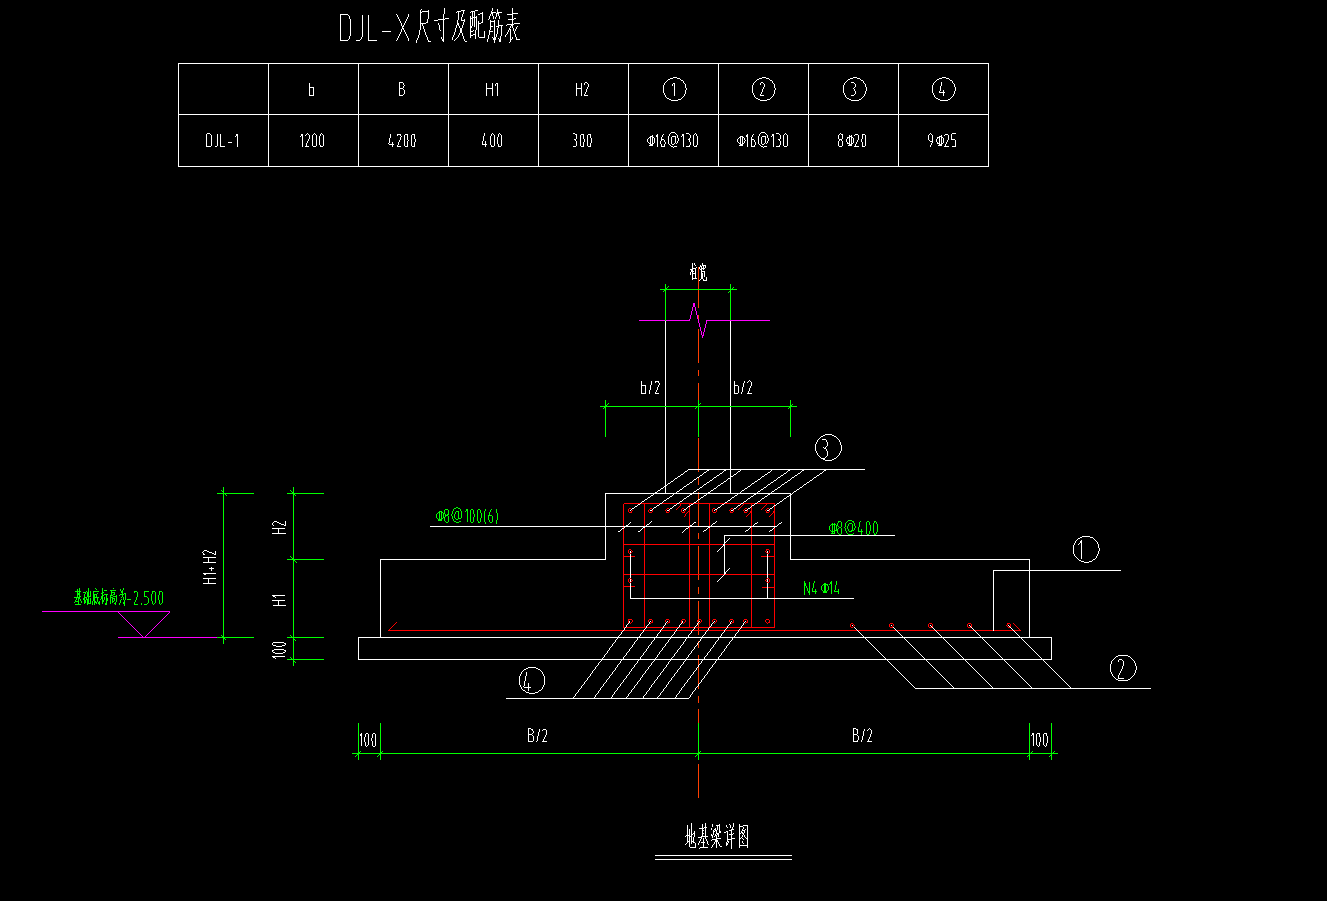Image resolution: width=1327 pixels, height=901 pixels.
Task: Select 'Φ16@130' under the column ① header
Action: [x=673, y=141]
